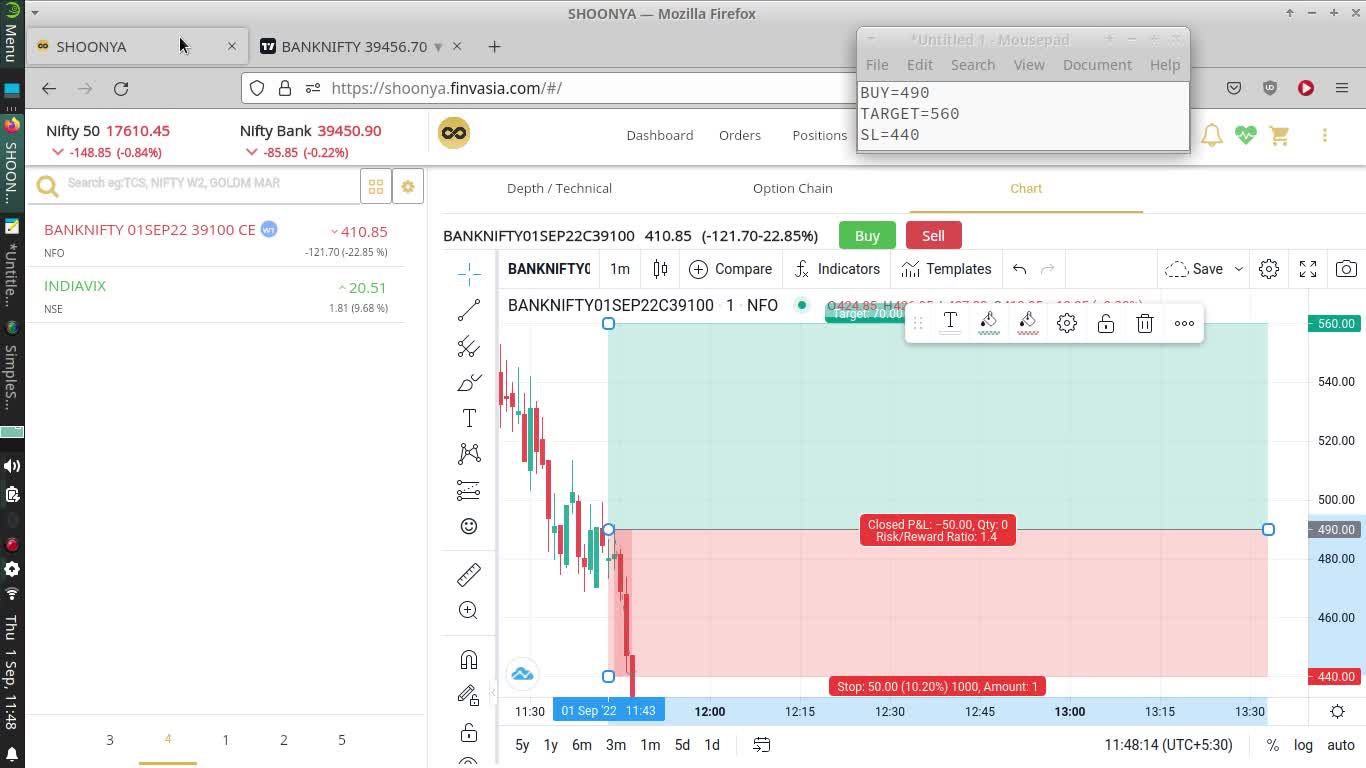1366x768 pixels.
Task: Toggle log scale on price axis
Action: (x=1303, y=745)
